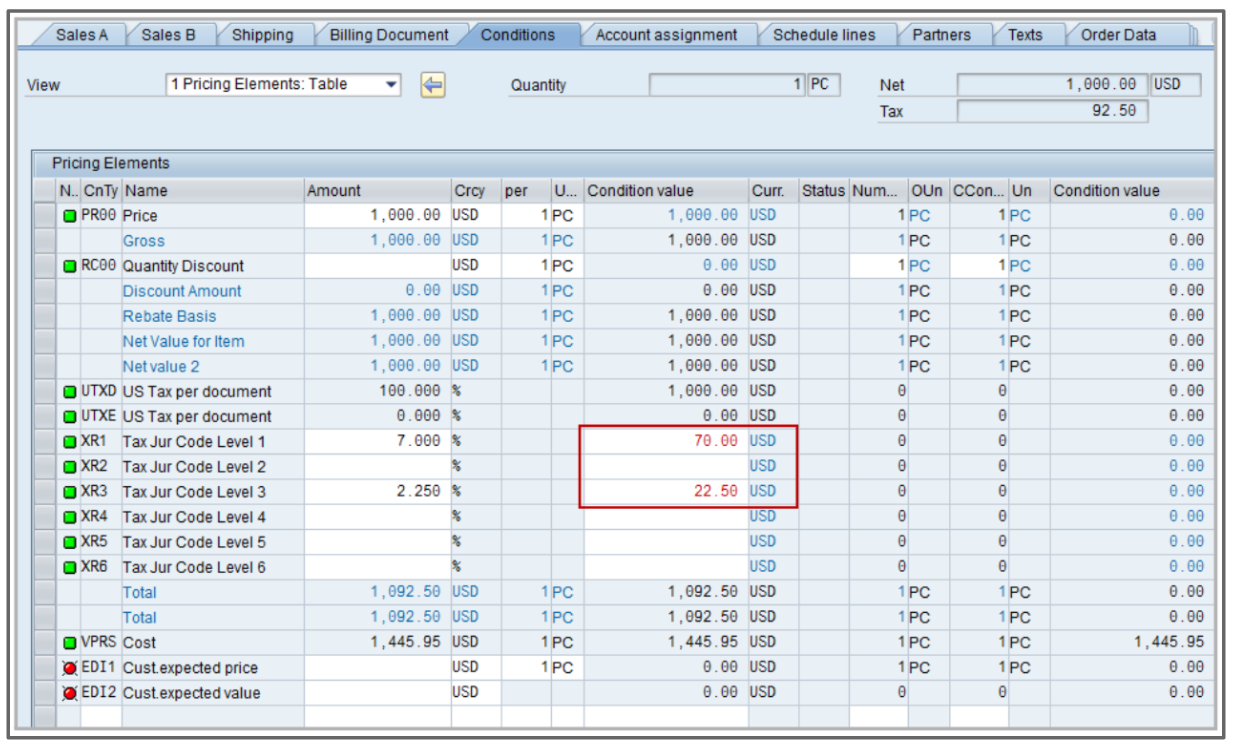Image resolution: width=1236 pixels, height=750 pixels.
Task: Expand the tab list overflow after Order Data
Action: tap(1194, 36)
